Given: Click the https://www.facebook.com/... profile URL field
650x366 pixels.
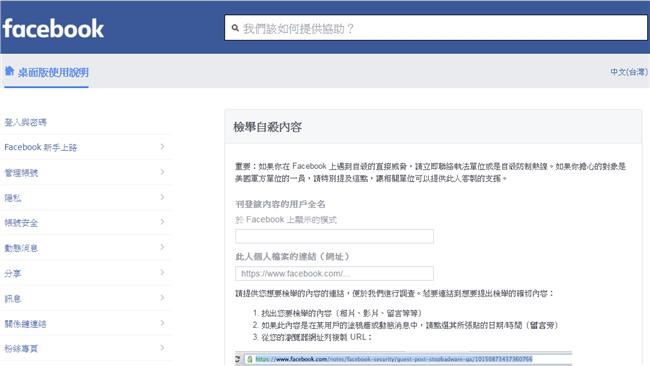Looking at the screenshot, I should pyautogui.click(x=334, y=274).
